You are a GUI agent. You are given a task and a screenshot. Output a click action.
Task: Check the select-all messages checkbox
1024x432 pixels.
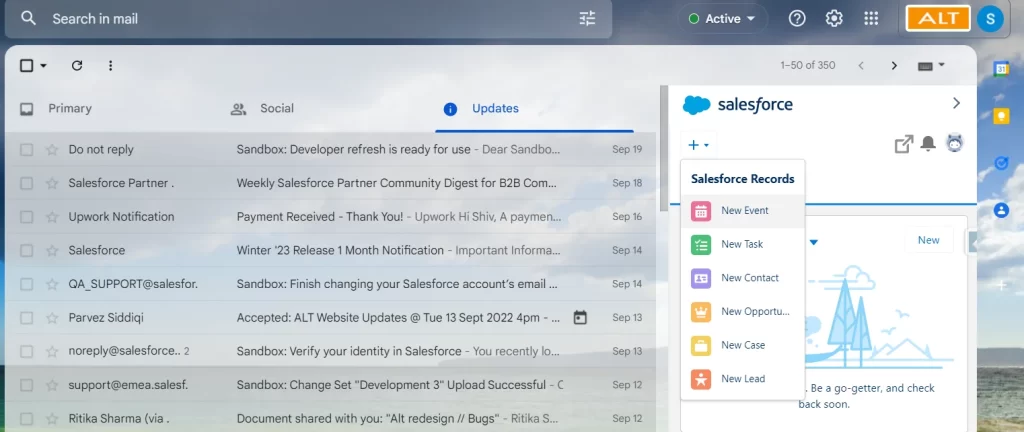26,65
